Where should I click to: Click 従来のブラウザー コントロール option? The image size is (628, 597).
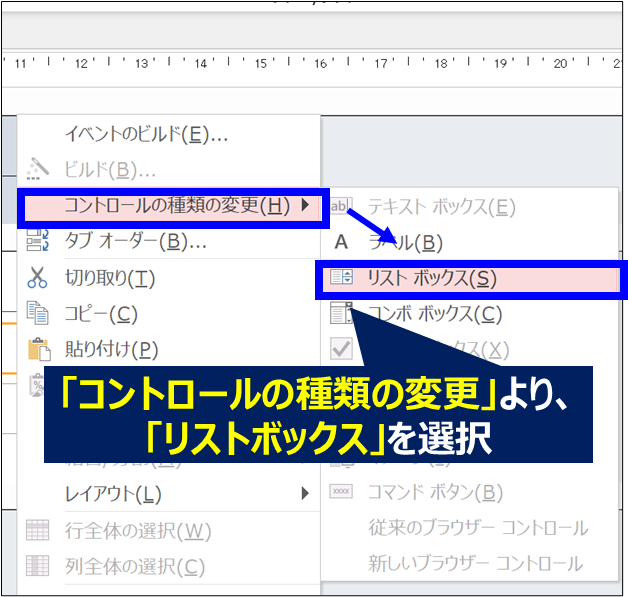click(478, 528)
